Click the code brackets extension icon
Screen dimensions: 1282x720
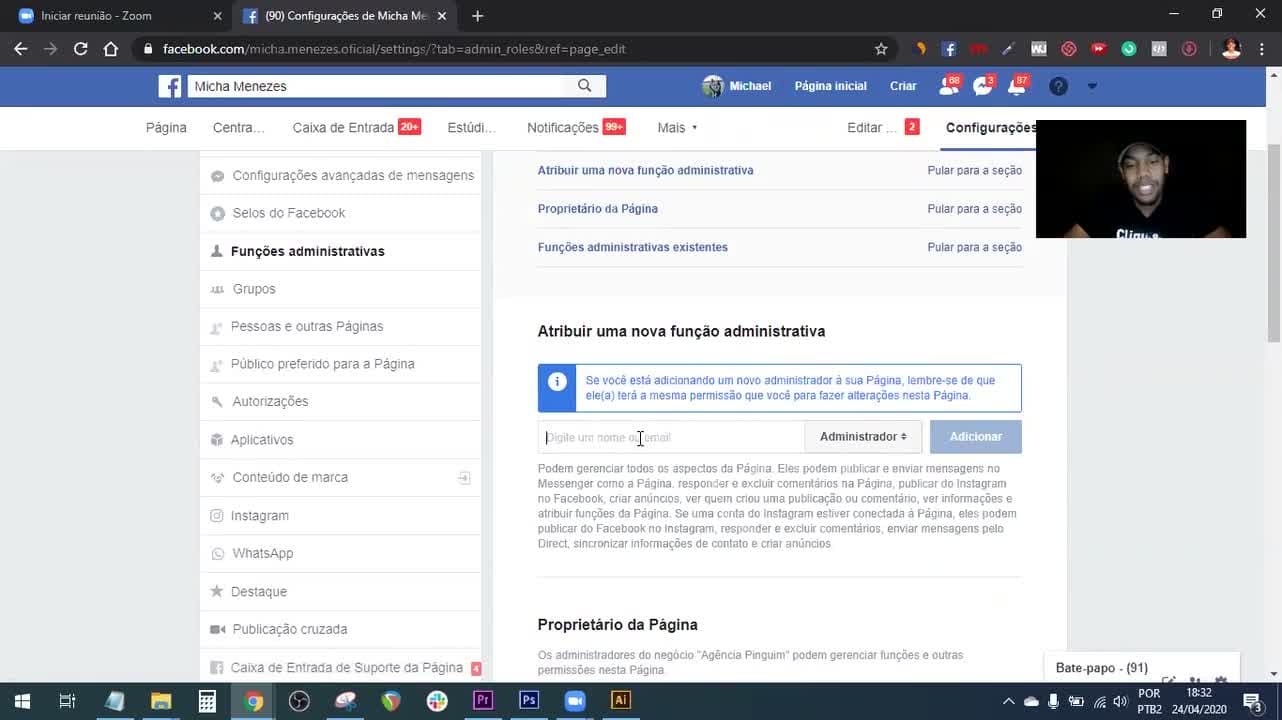(x=1159, y=49)
